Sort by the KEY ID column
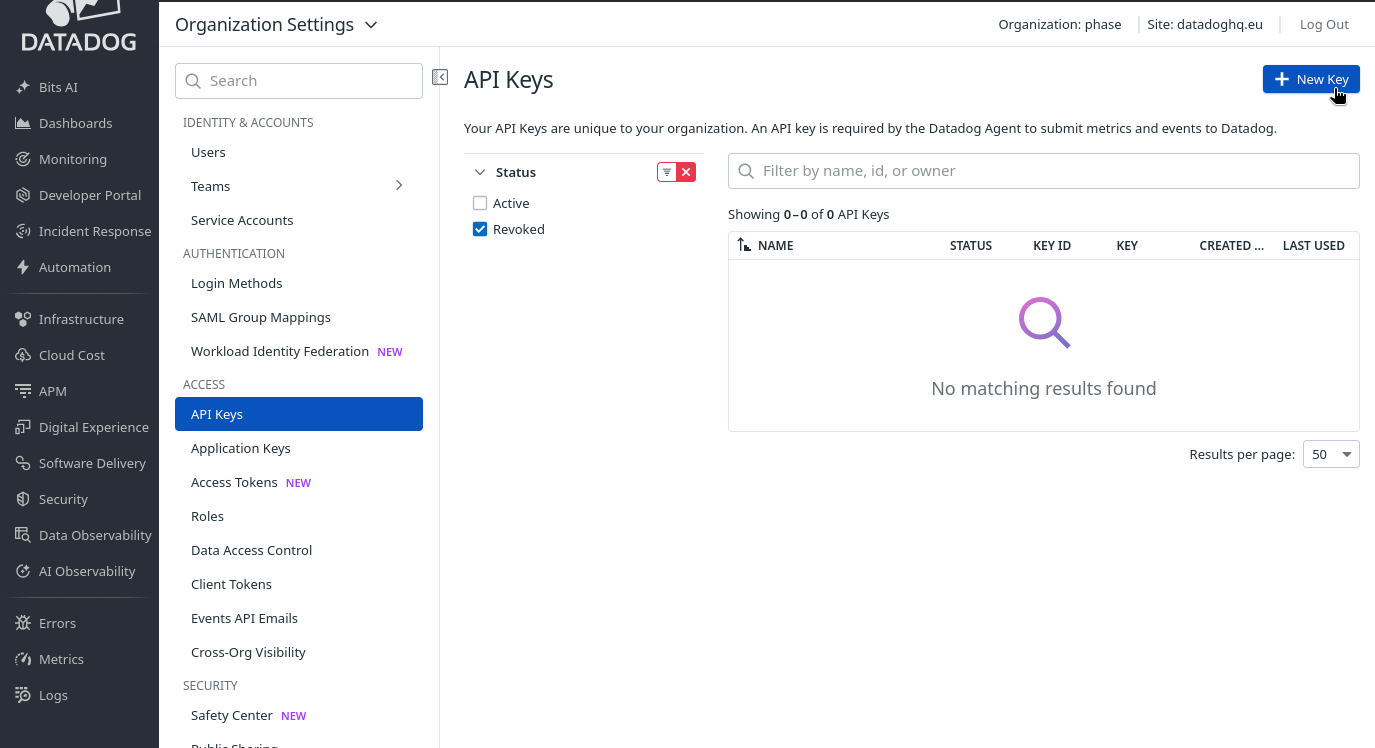The height and width of the screenshot is (748, 1375). pyautogui.click(x=1052, y=245)
